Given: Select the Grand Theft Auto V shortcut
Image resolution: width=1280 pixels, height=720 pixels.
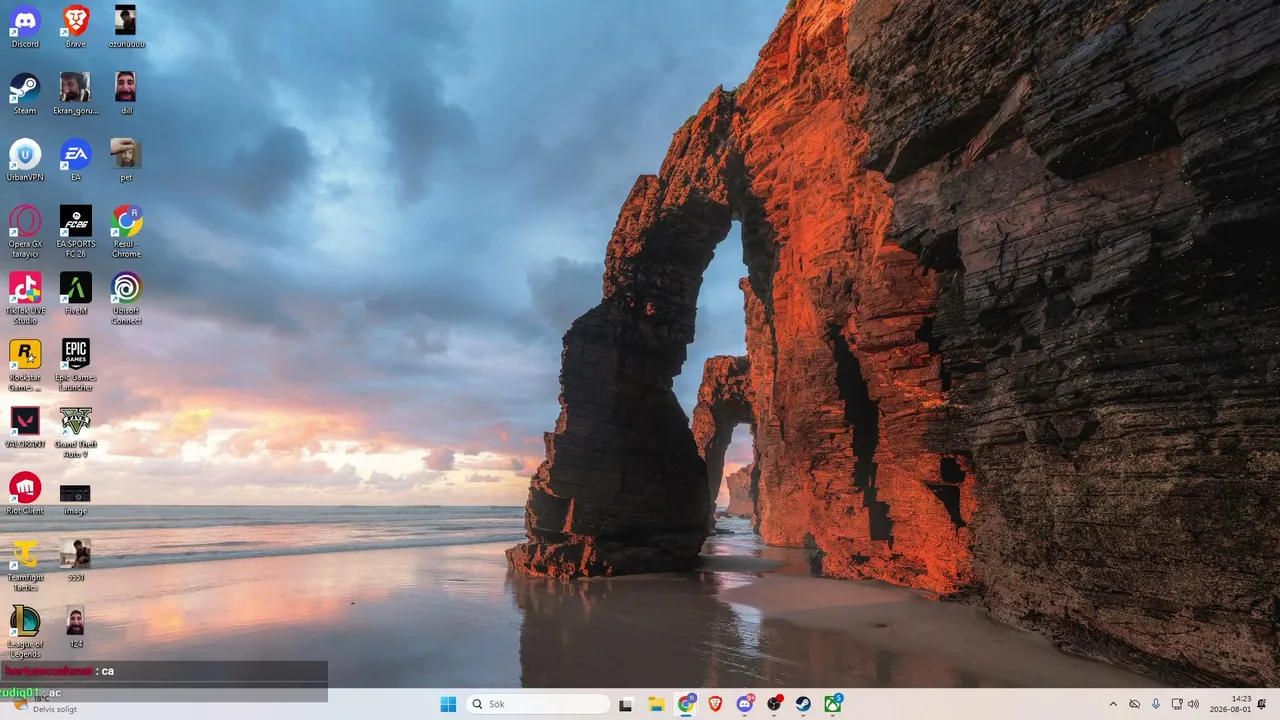Looking at the screenshot, I should tap(76, 432).
